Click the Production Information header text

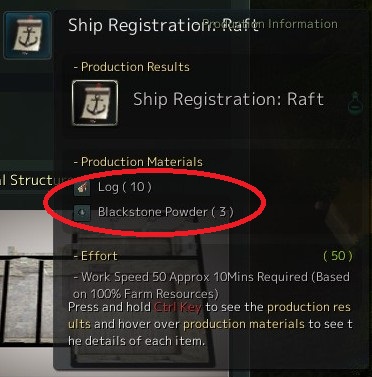click(x=270, y=24)
